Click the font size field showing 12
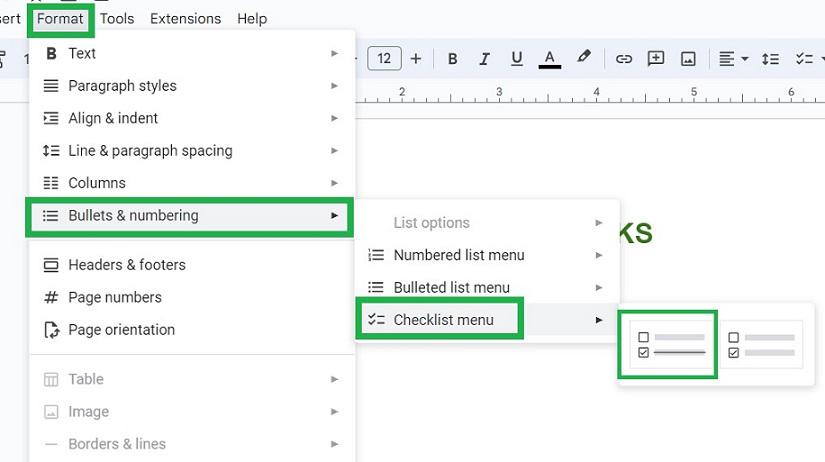The height and width of the screenshot is (462, 825). [385, 59]
